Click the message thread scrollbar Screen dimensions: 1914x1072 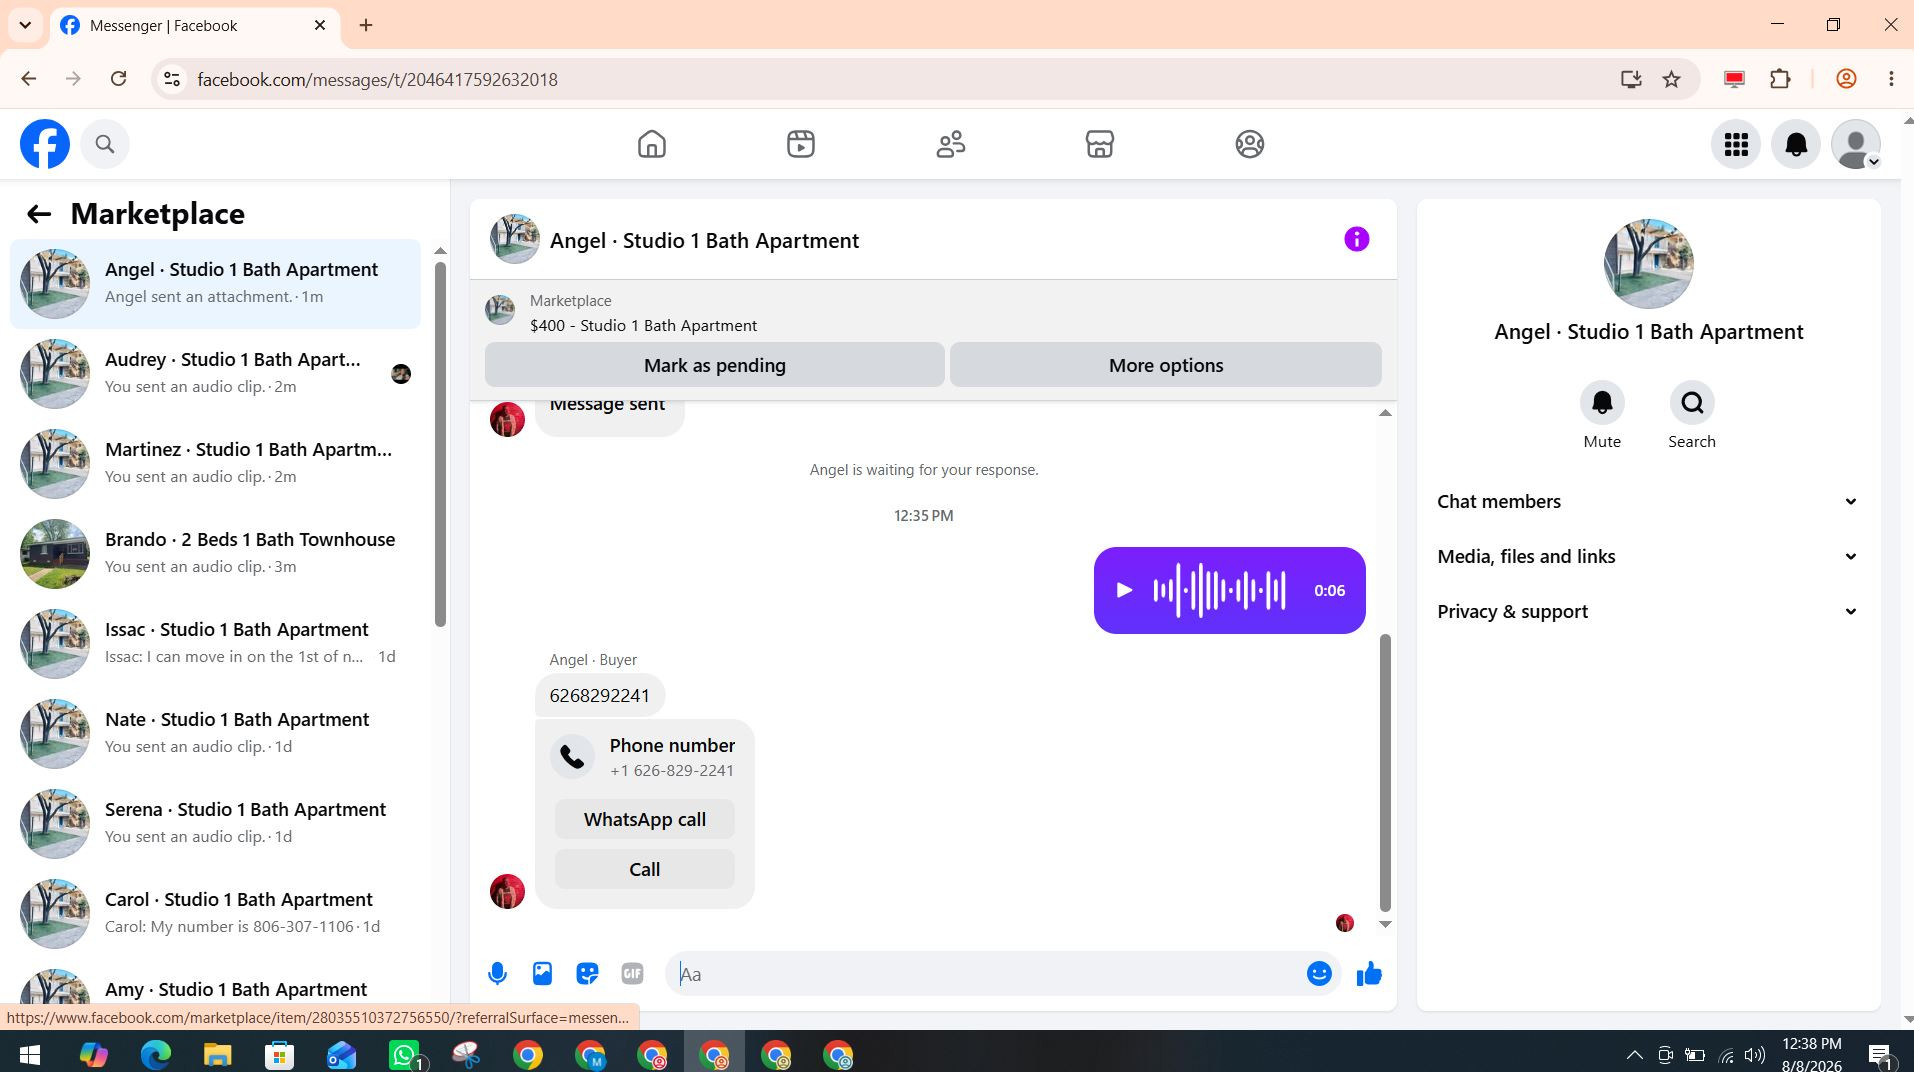click(x=1385, y=772)
